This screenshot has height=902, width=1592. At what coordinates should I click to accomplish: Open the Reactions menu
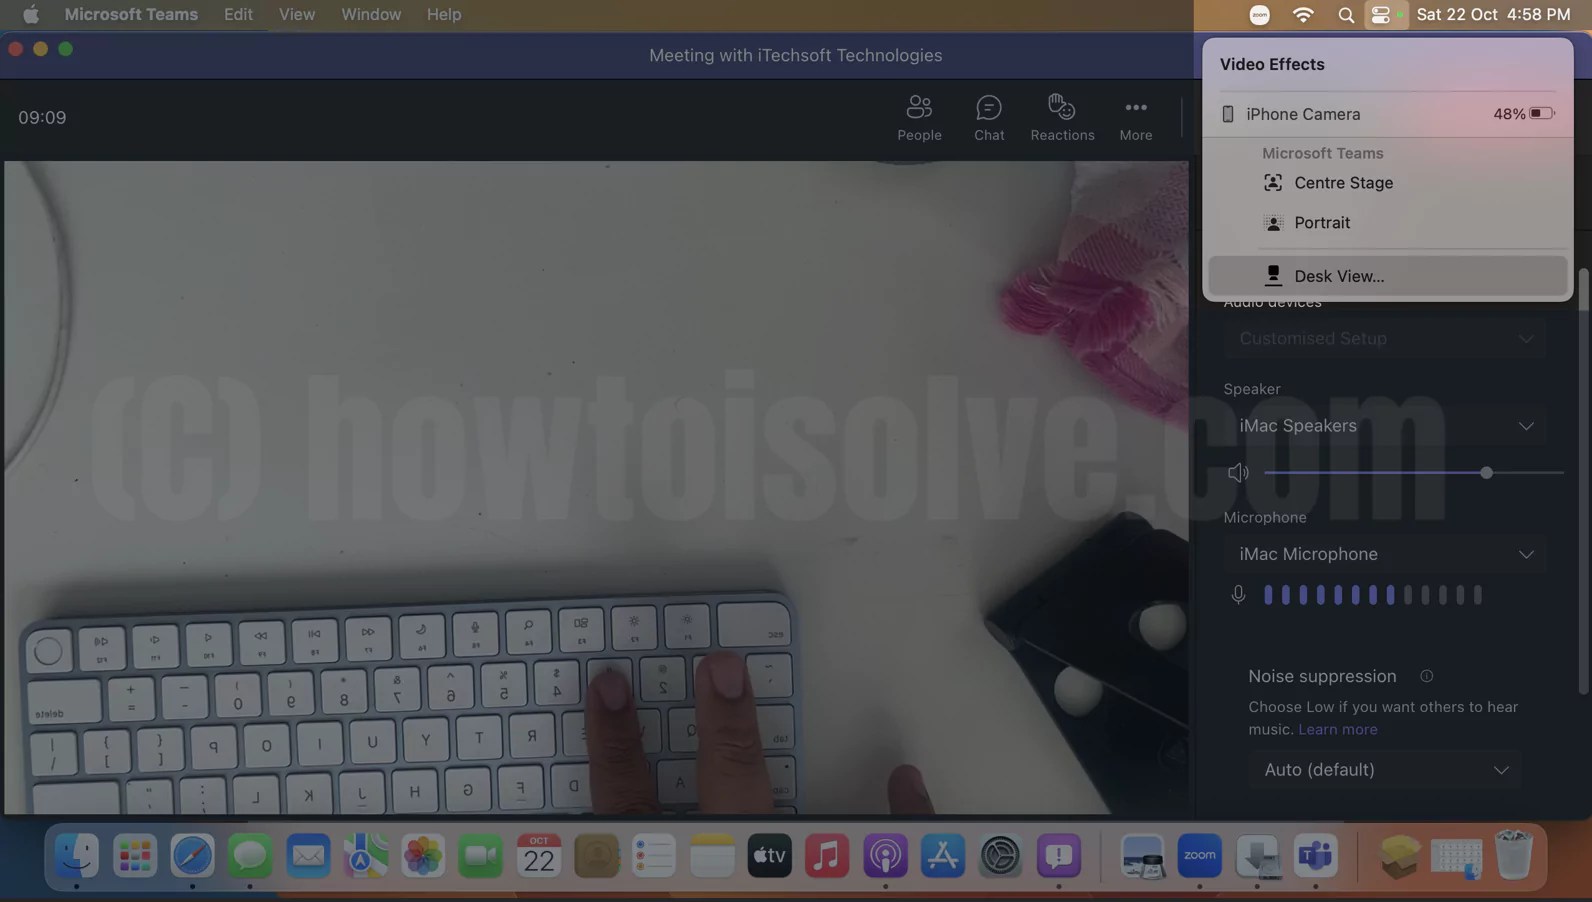point(1062,118)
